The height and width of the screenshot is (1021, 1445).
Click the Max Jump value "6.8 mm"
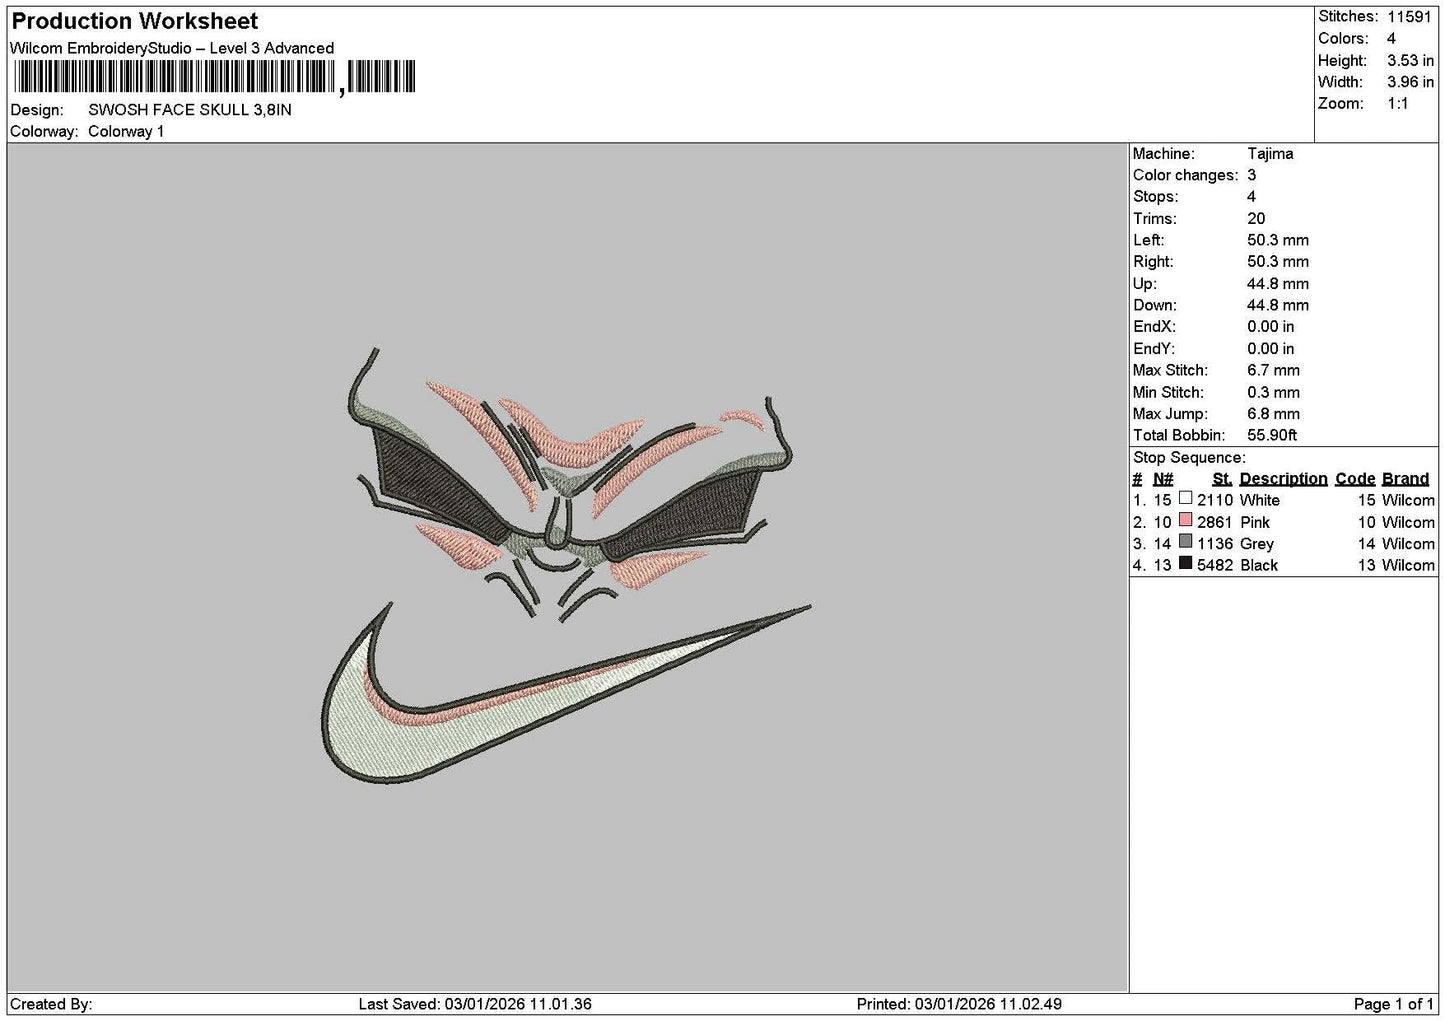point(1273,414)
